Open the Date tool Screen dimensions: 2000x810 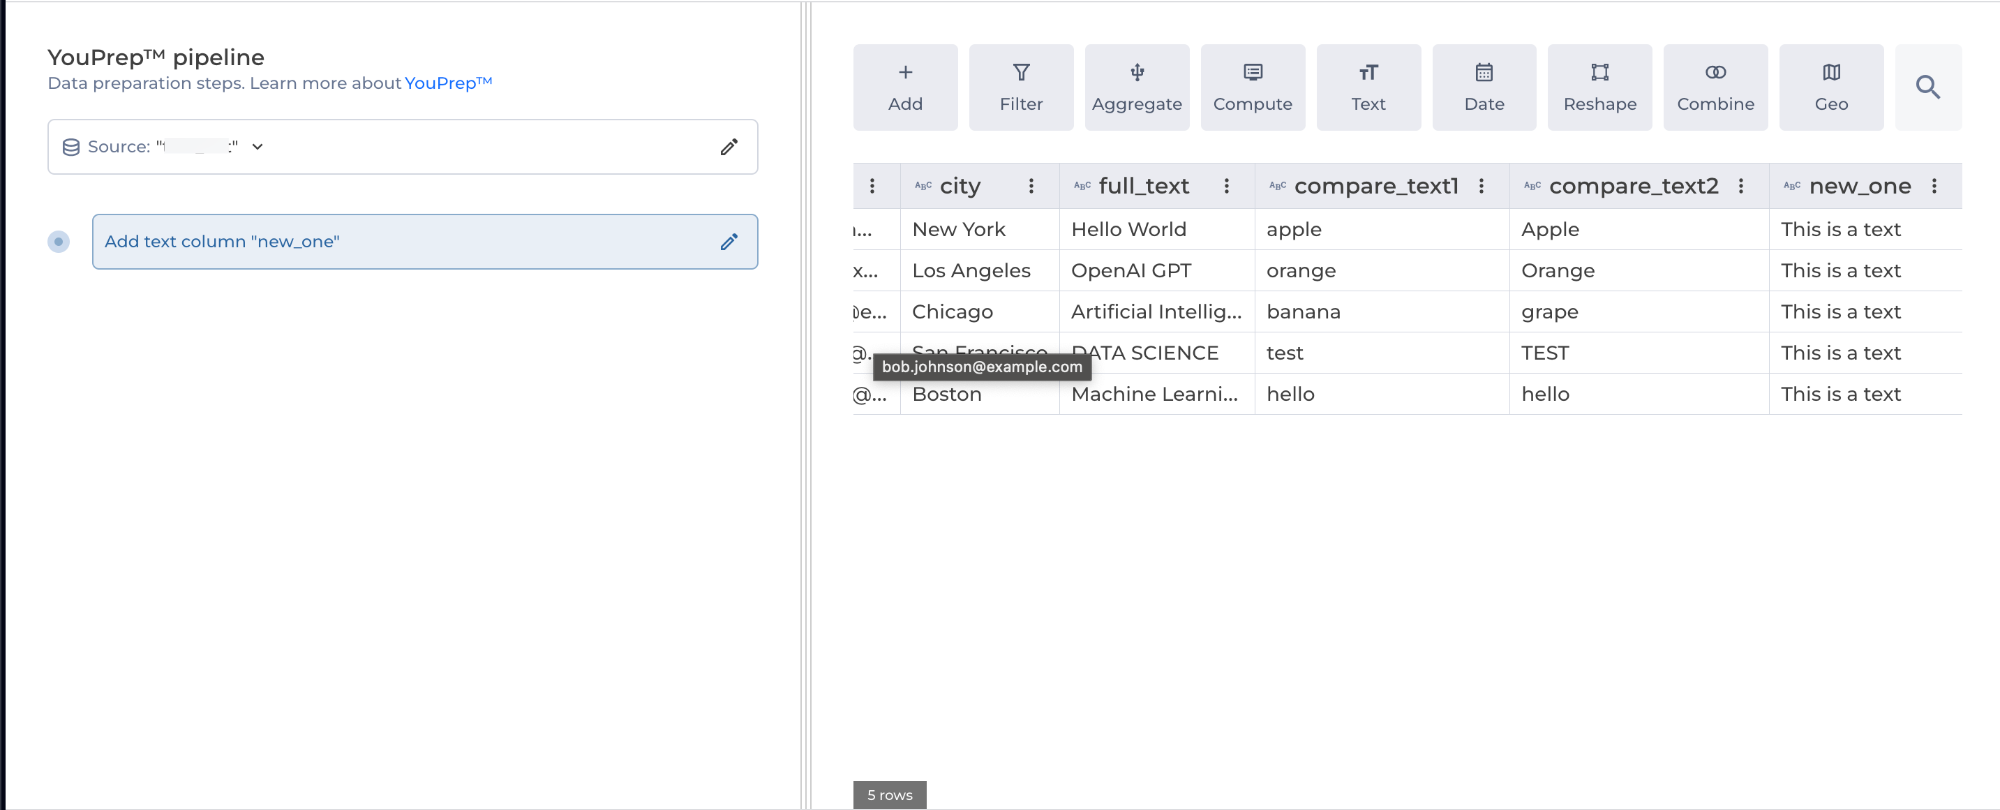tap(1484, 87)
